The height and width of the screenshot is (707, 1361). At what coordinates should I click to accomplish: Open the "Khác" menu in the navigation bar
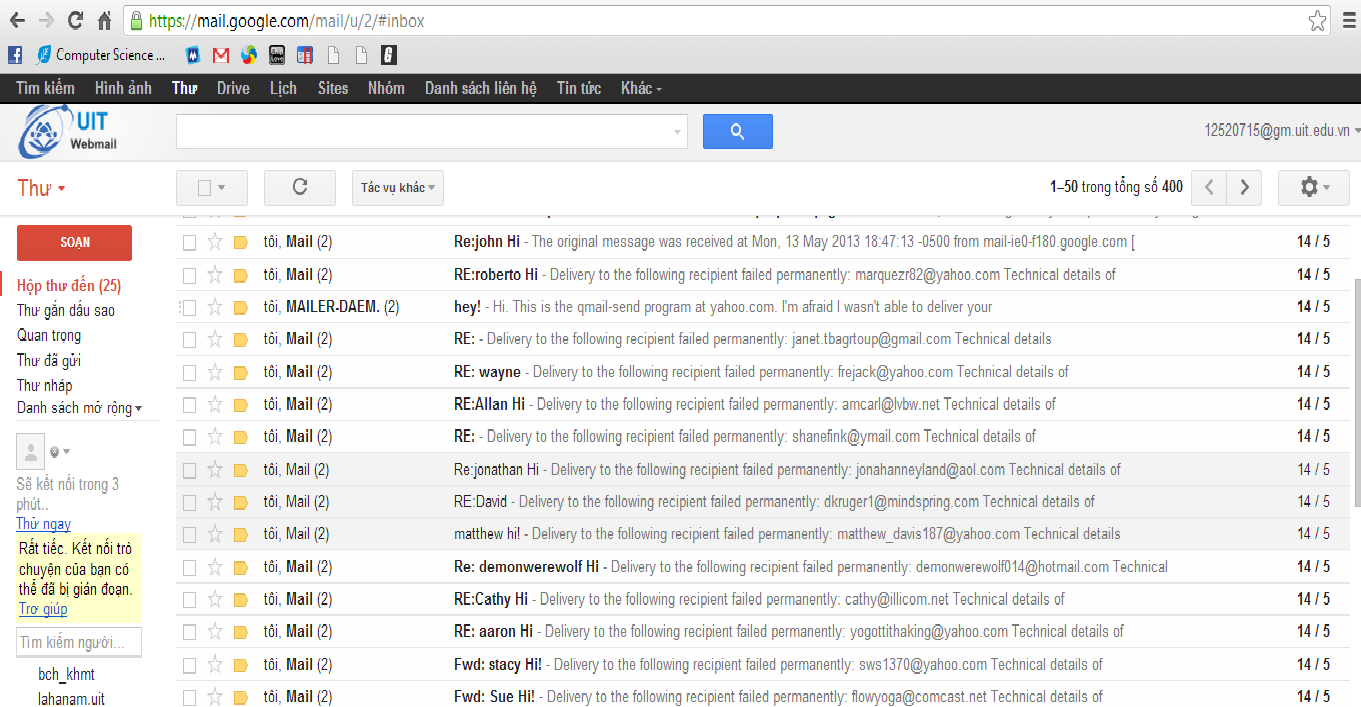click(638, 88)
